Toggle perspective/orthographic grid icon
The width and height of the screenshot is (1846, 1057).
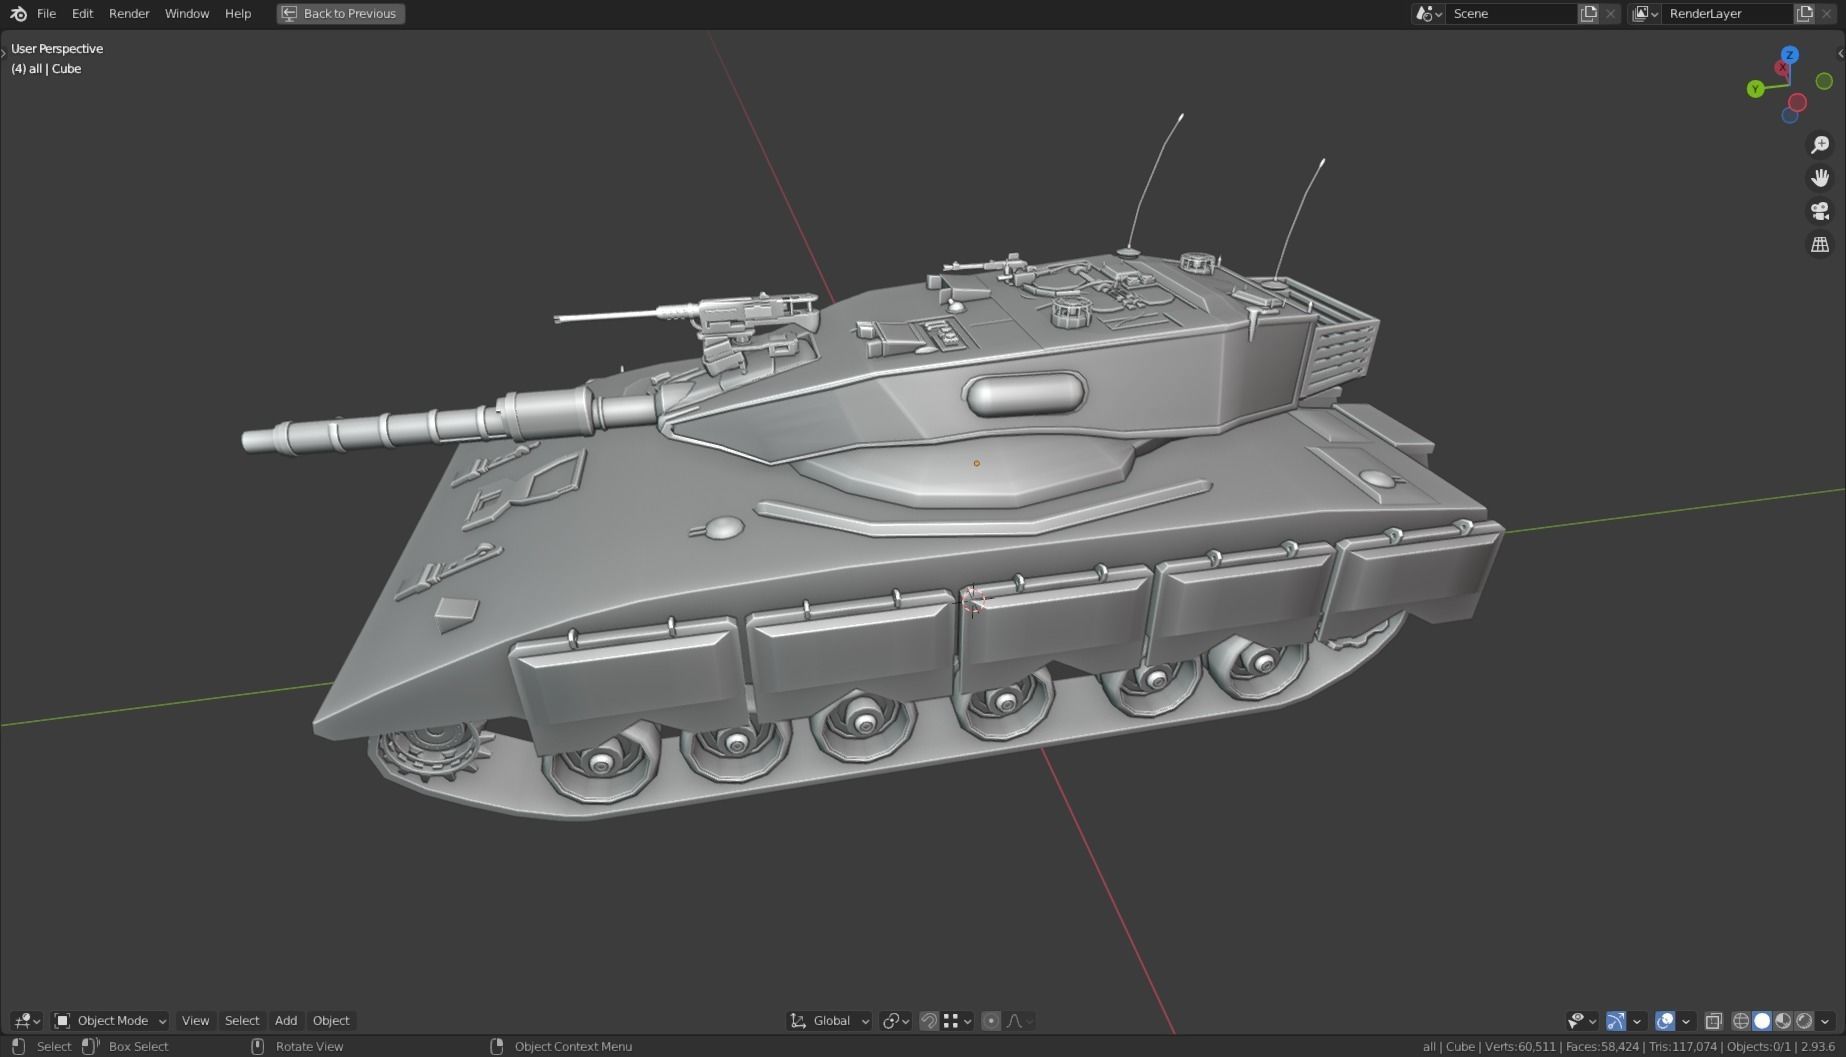click(1820, 244)
